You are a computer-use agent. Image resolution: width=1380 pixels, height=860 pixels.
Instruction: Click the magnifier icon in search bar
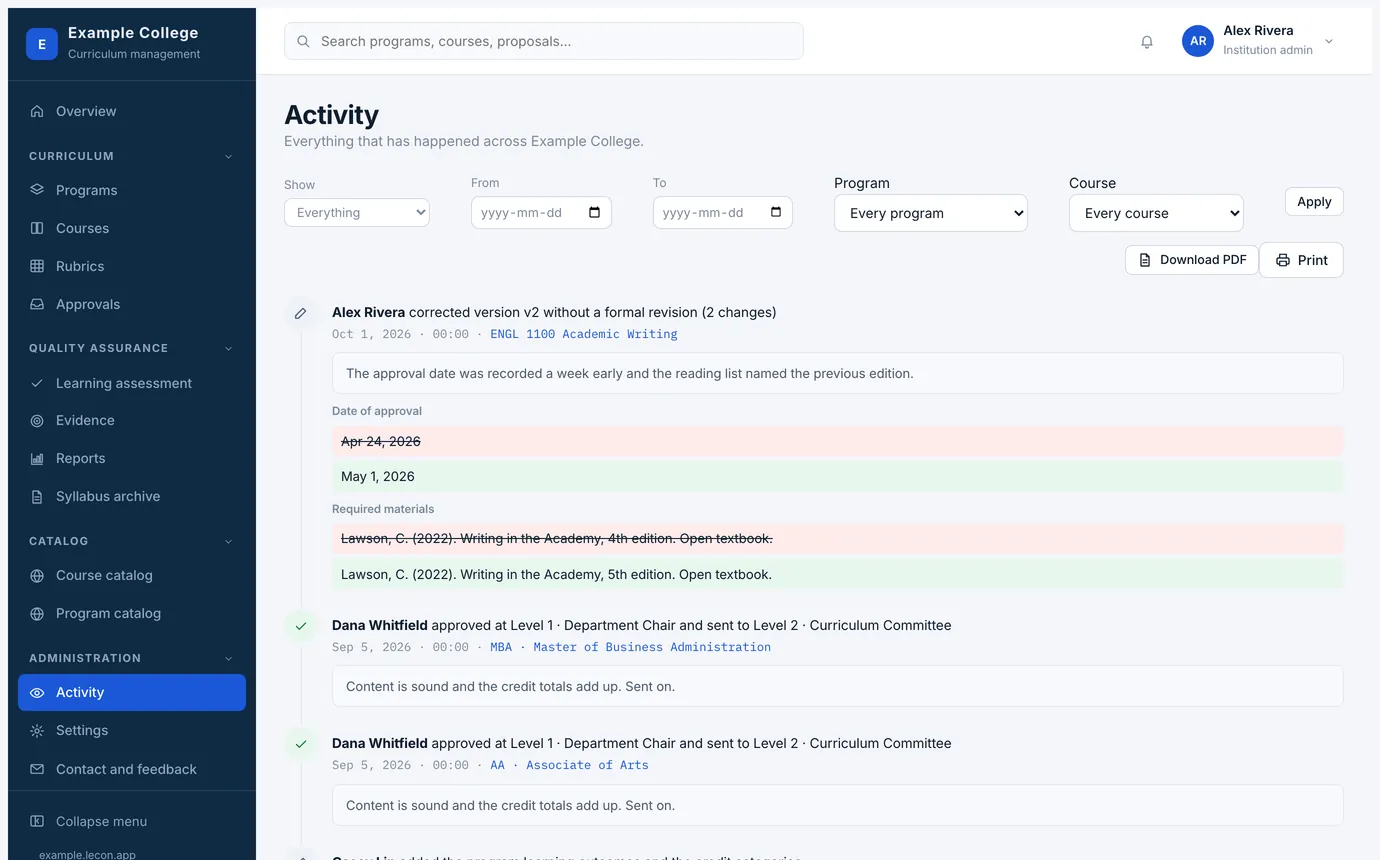pos(303,42)
